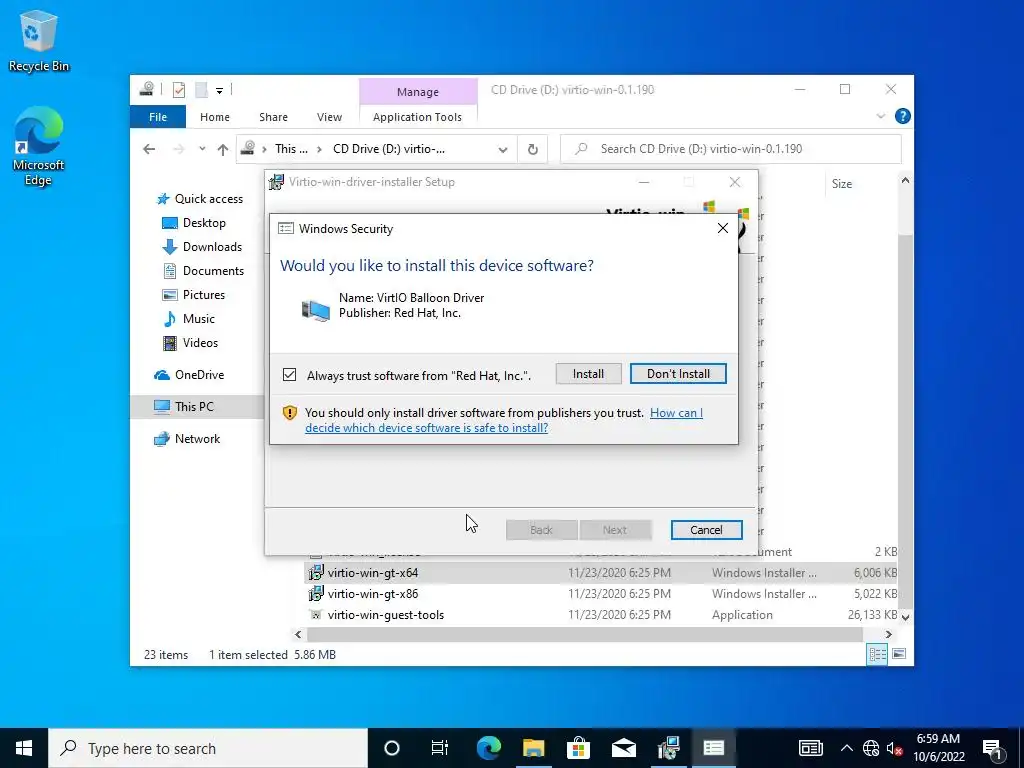Switch to the Share ribbon tab
Viewport: 1024px width, 768px height.
[x=273, y=117]
